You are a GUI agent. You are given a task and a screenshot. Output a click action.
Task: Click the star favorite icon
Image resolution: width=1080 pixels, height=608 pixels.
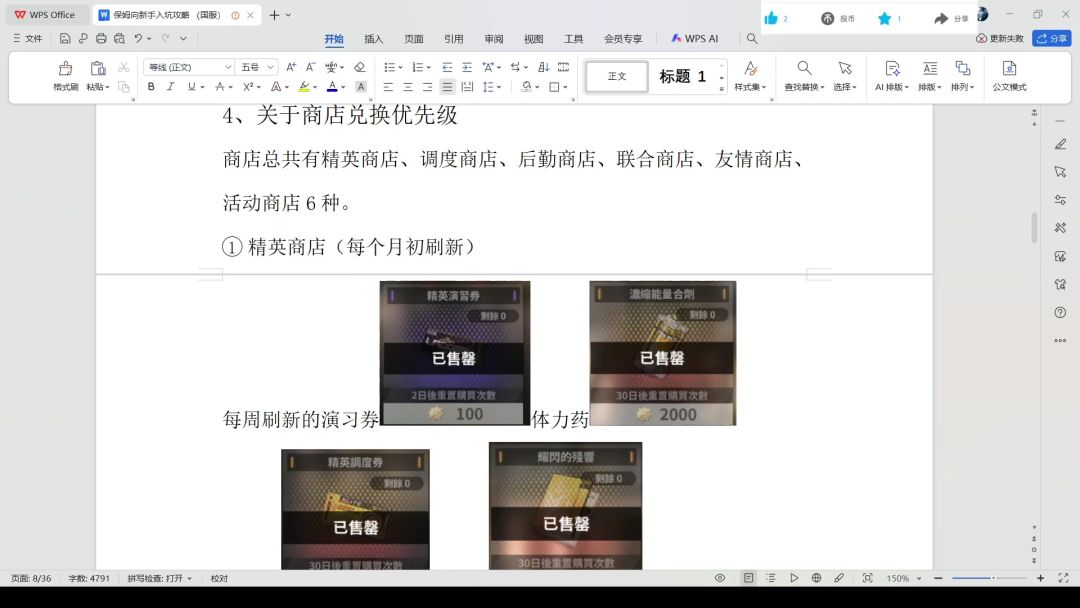(884, 18)
